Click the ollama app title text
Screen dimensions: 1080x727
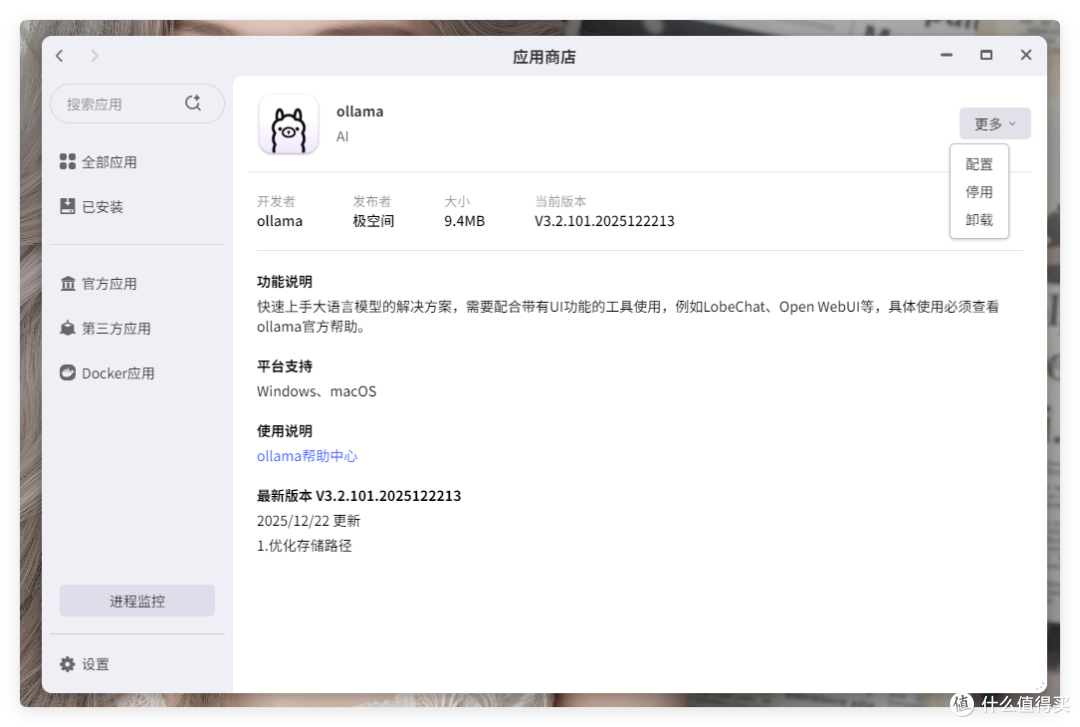point(360,112)
